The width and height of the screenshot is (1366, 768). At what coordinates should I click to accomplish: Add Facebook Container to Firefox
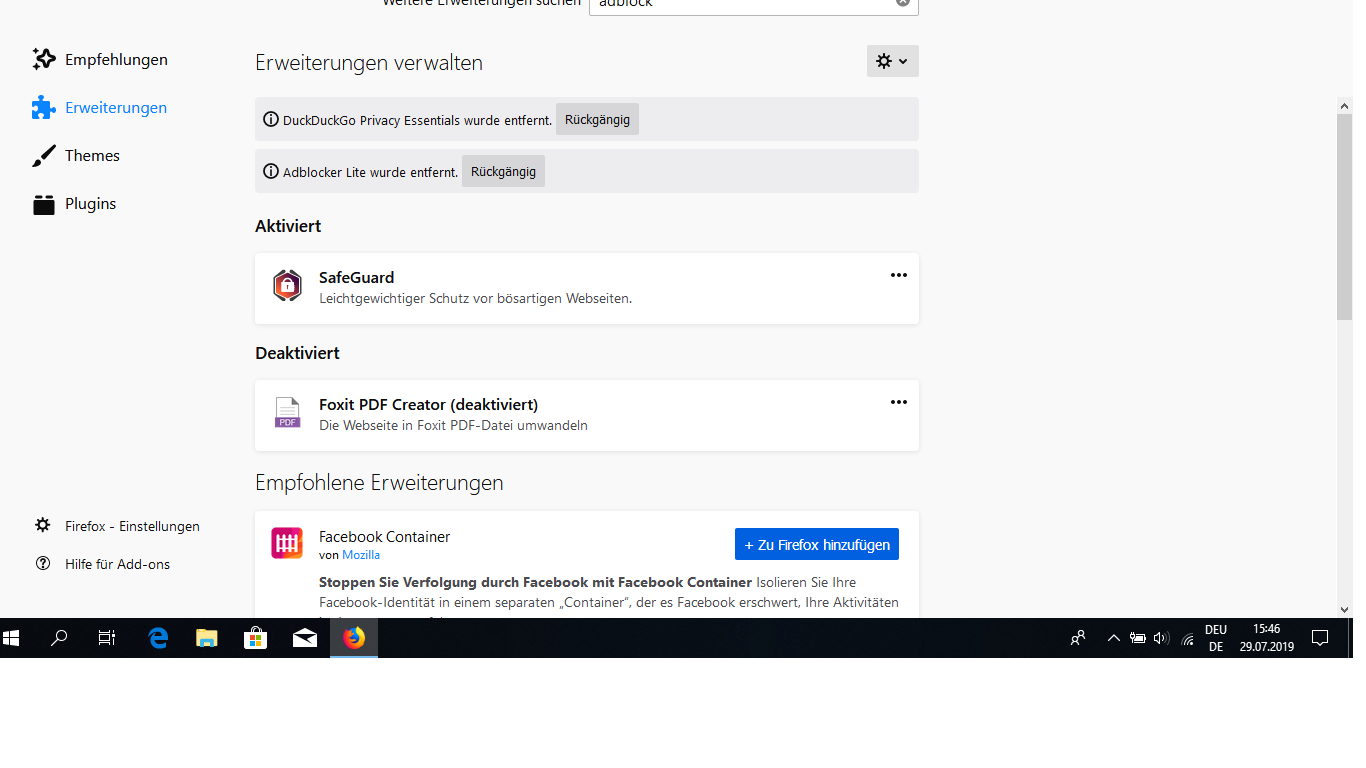[817, 544]
